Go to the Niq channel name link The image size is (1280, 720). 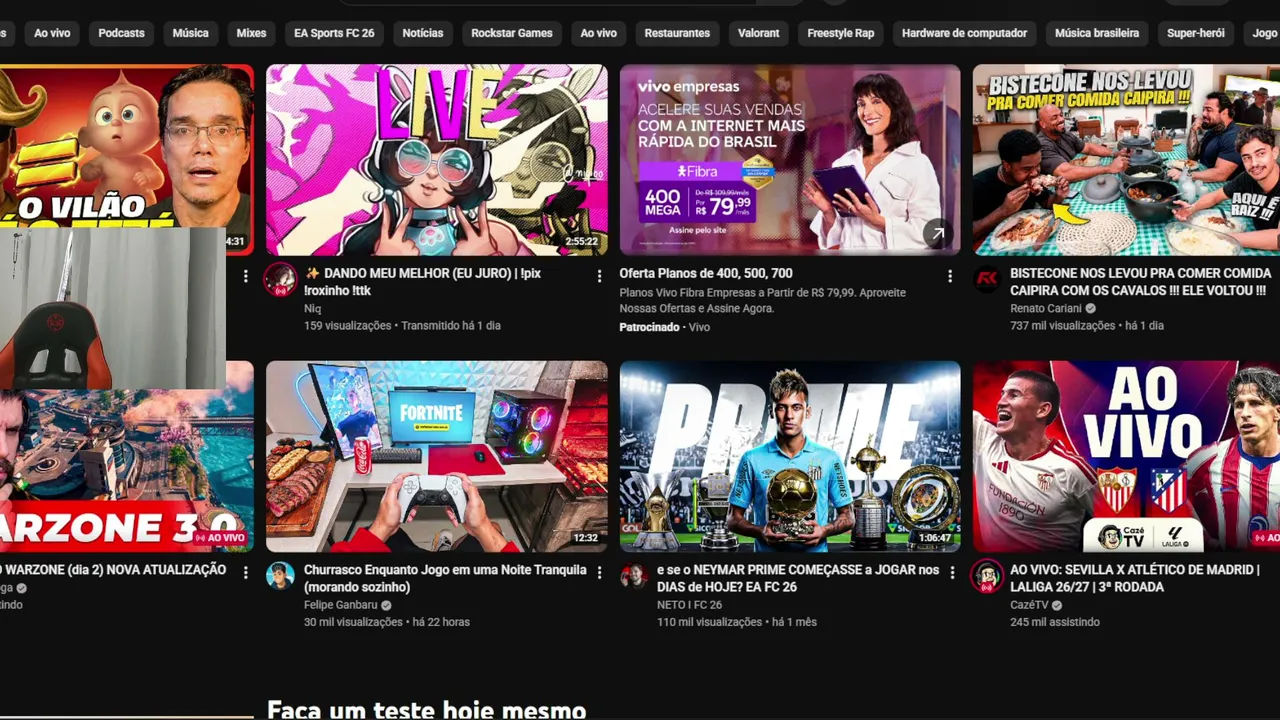[313, 309]
